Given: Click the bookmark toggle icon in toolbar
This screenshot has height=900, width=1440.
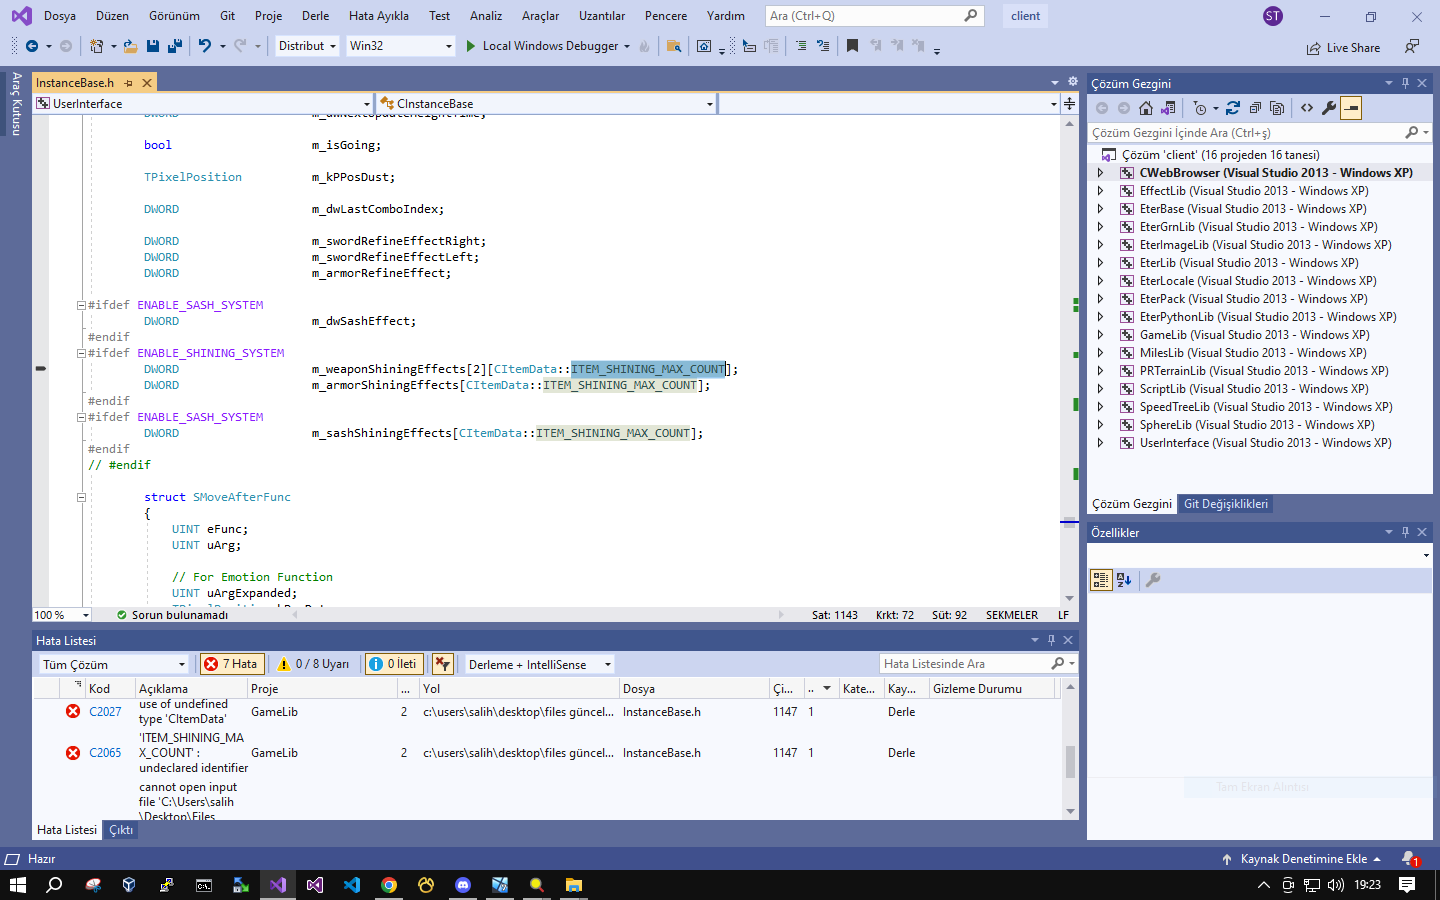Looking at the screenshot, I should coord(852,46).
